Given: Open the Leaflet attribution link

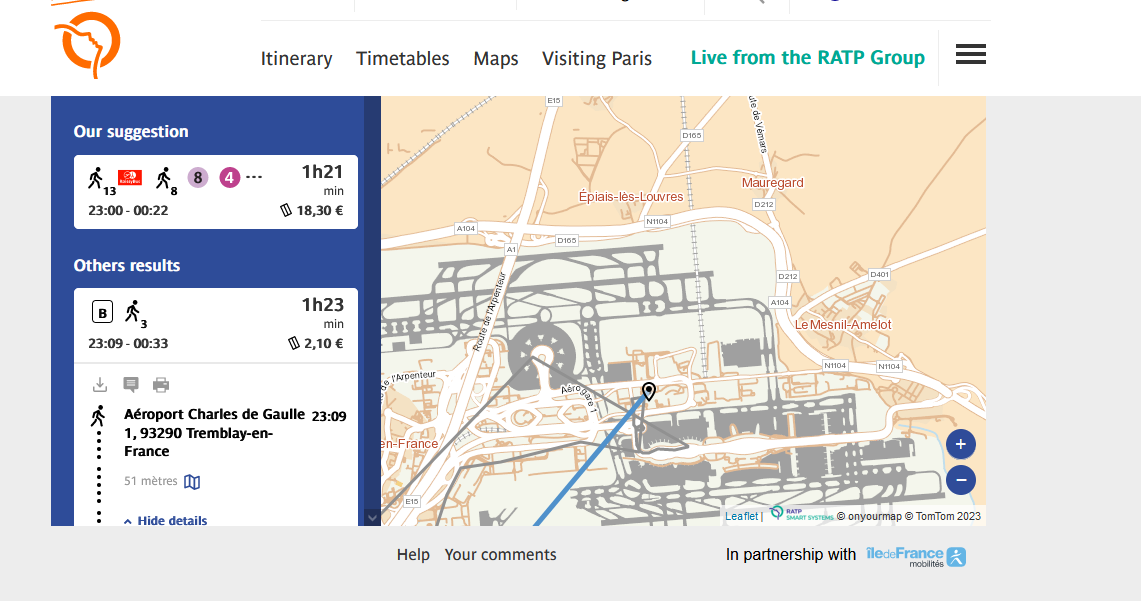Looking at the screenshot, I should pos(742,516).
